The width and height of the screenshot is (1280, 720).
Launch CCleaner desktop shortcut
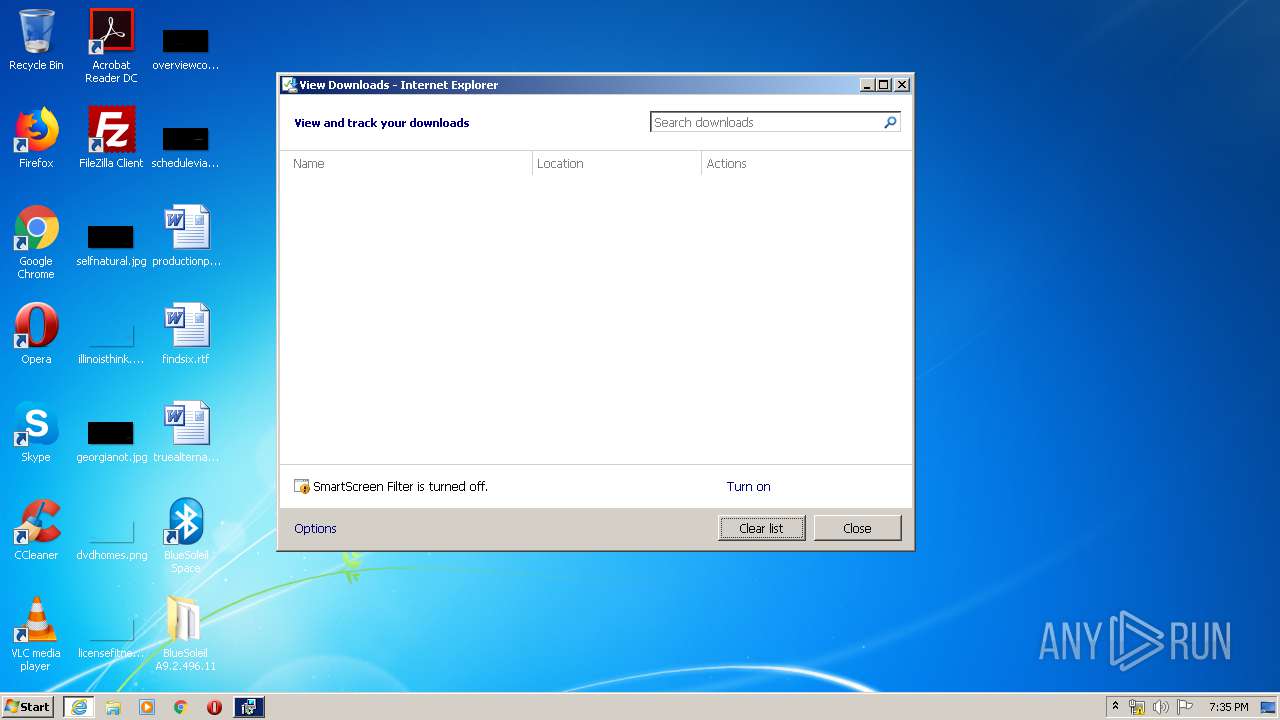click(36, 530)
